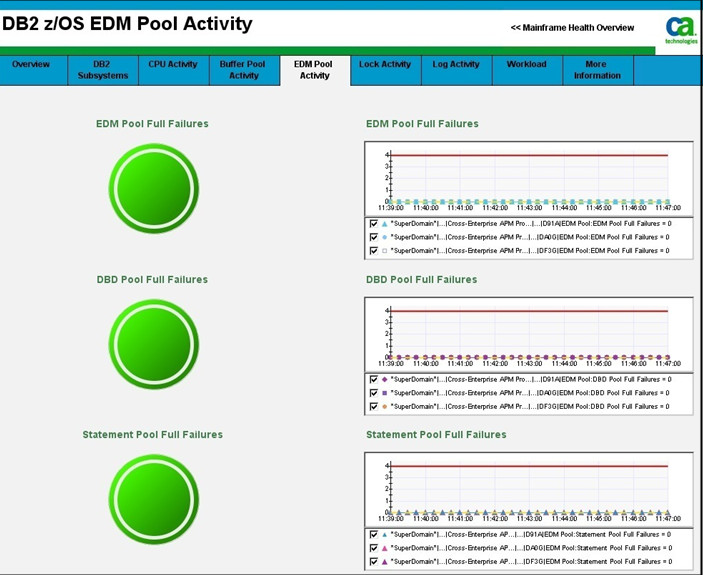The width and height of the screenshot is (703, 575).
Task: Click the DB2 z/OS EDM Pool Activity title
Action: 127,24
